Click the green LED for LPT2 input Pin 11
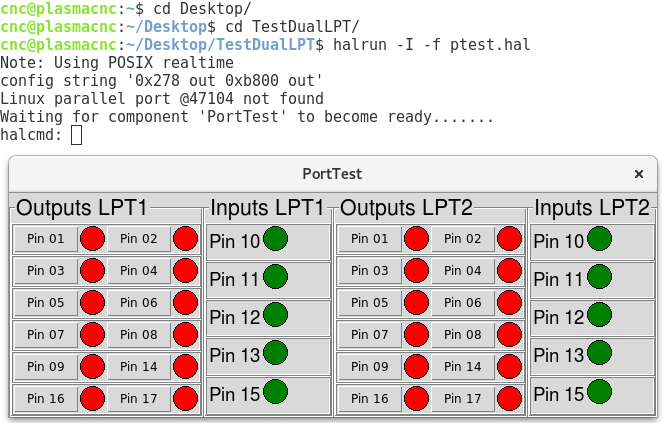662x423 pixels. tap(599, 277)
